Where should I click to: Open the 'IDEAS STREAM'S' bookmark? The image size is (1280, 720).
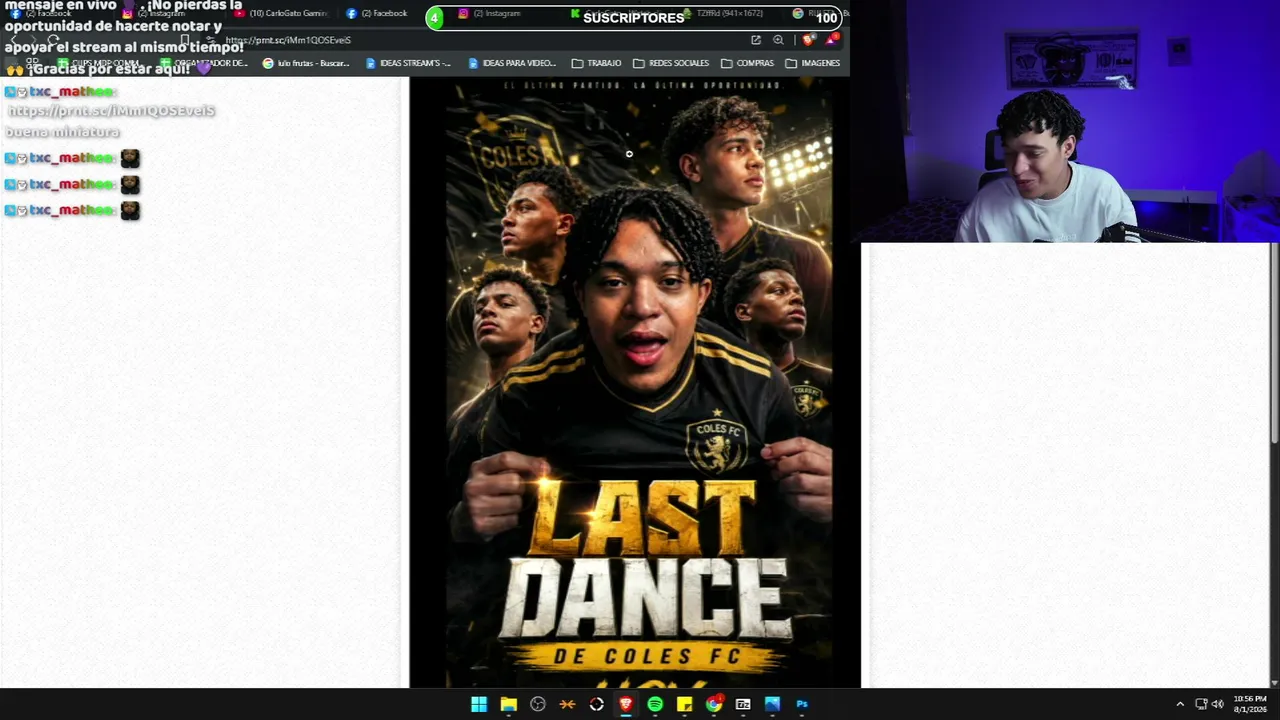[408, 63]
